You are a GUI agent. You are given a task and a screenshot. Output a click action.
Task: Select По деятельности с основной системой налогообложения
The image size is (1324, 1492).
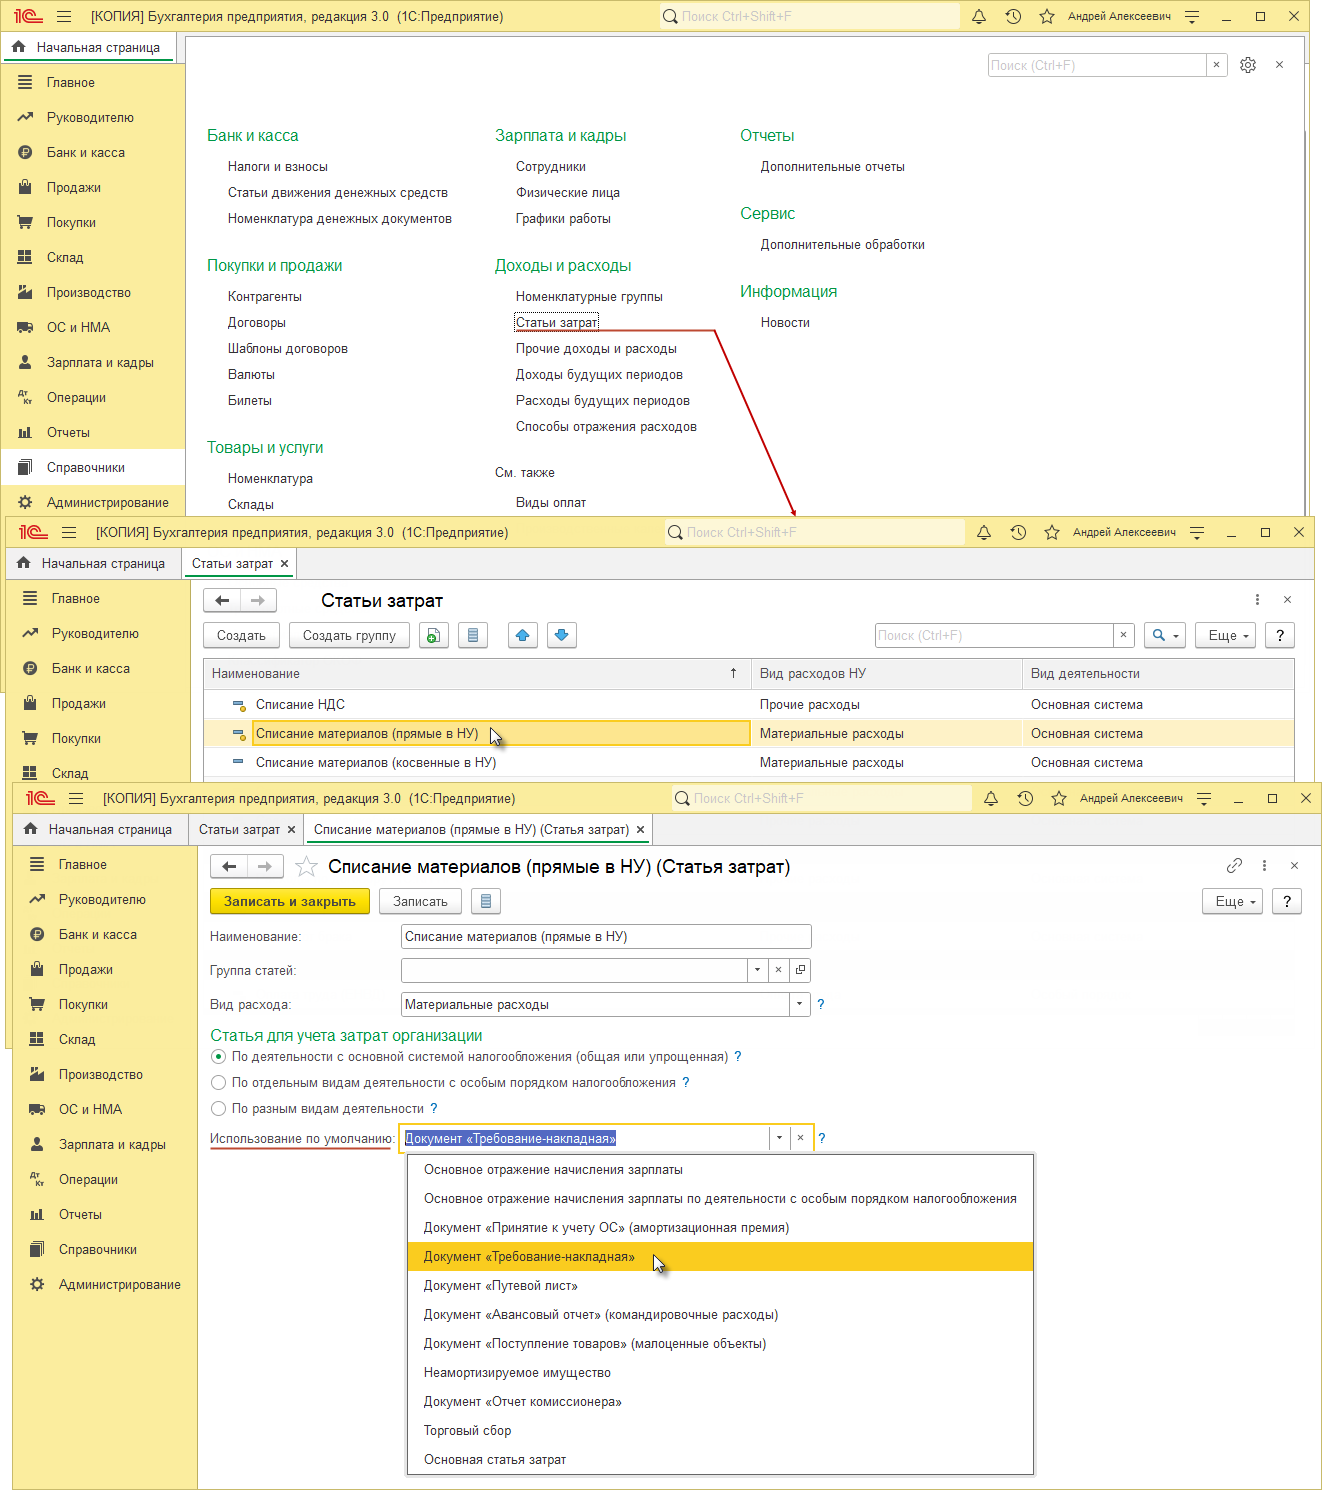[219, 1056]
